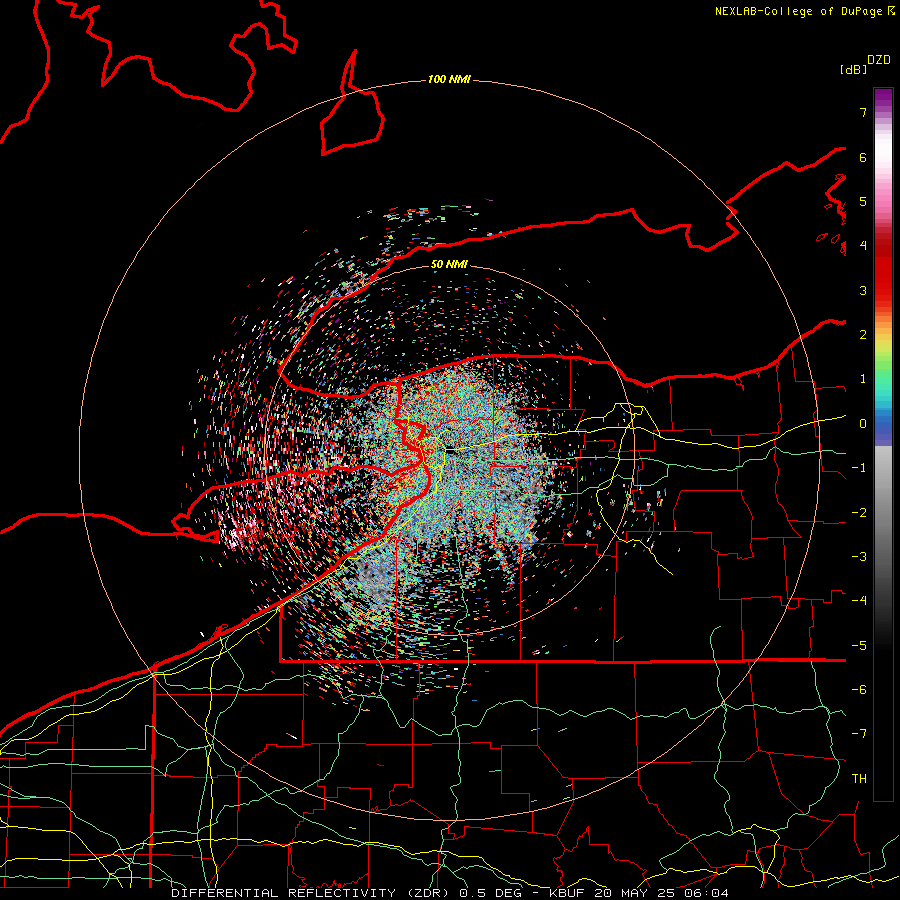
Task: Click the -2 tick on the color scale
Action: (x=859, y=513)
